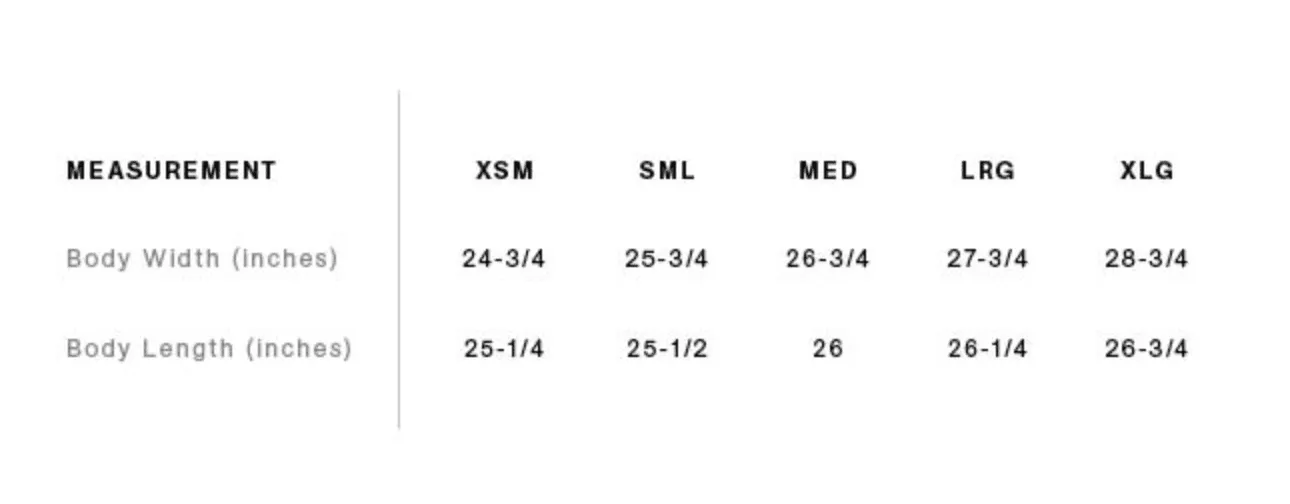The image size is (1290, 504).
Task: Select the XSM size header
Action: (505, 171)
